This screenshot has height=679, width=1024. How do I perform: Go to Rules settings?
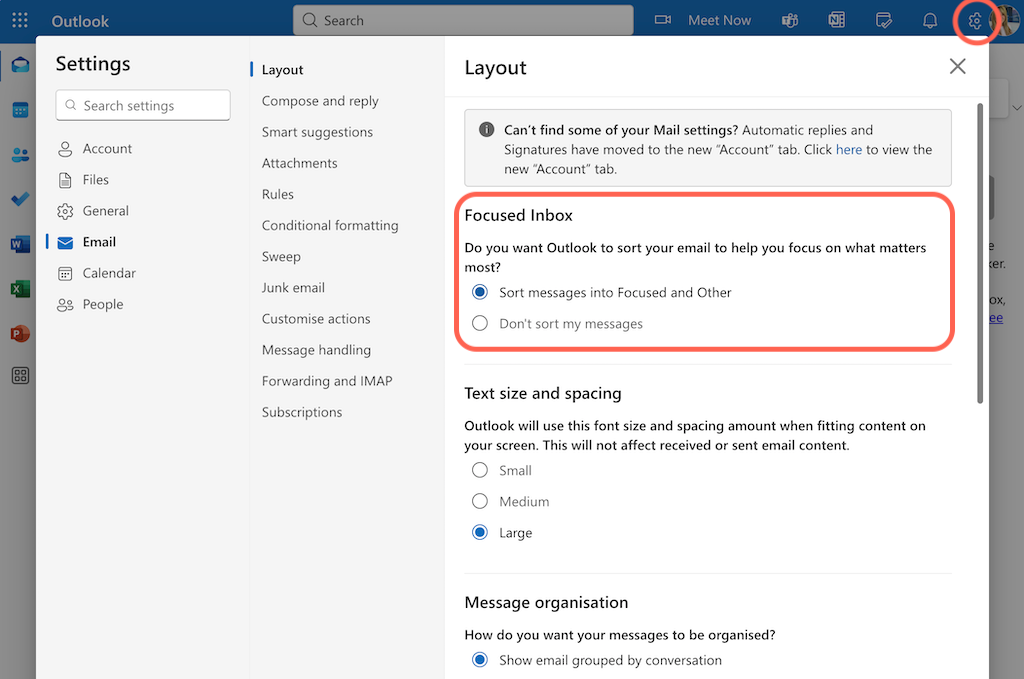(x=278, y=195)
